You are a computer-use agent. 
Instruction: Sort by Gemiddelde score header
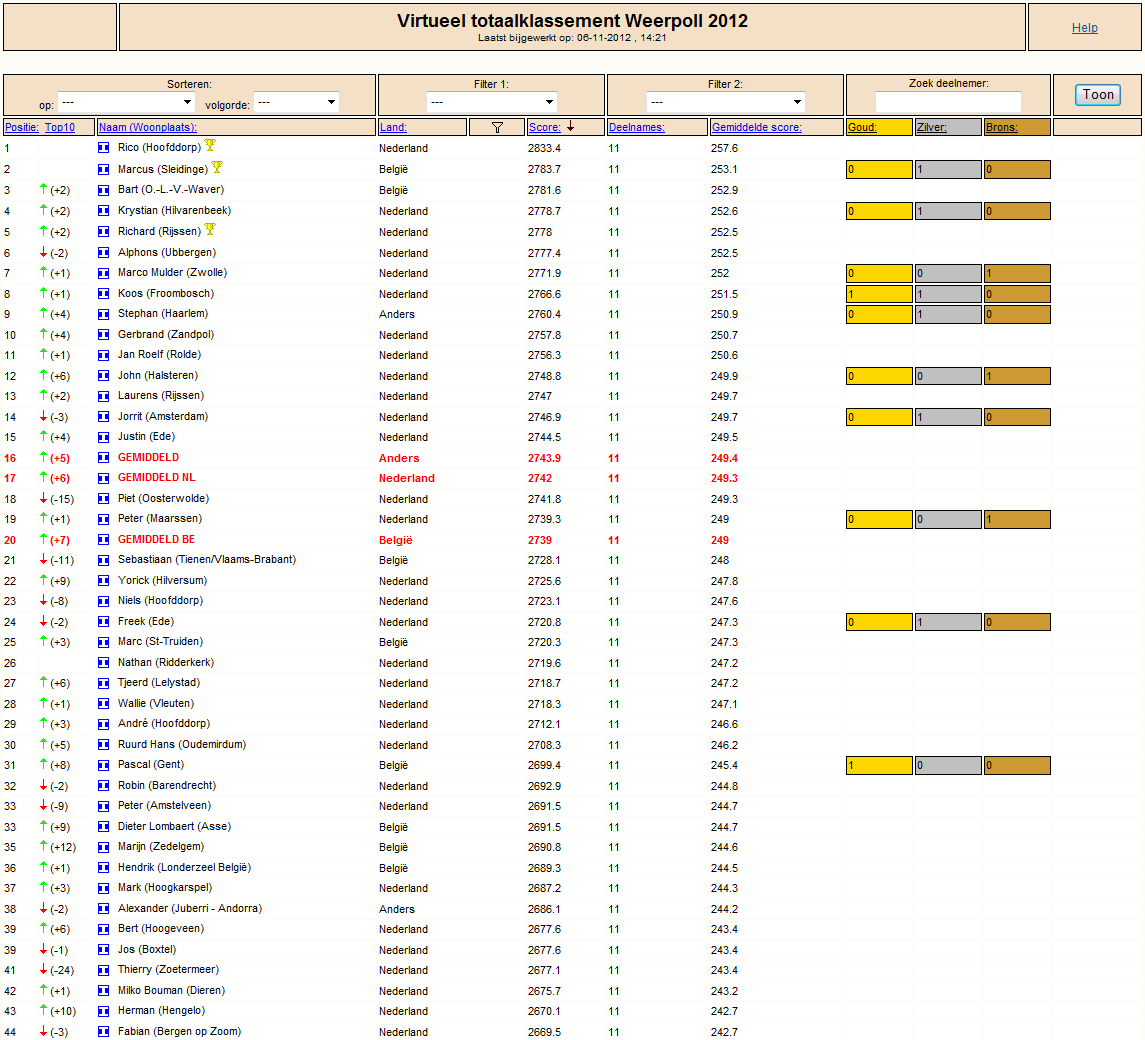coord(757,127)
